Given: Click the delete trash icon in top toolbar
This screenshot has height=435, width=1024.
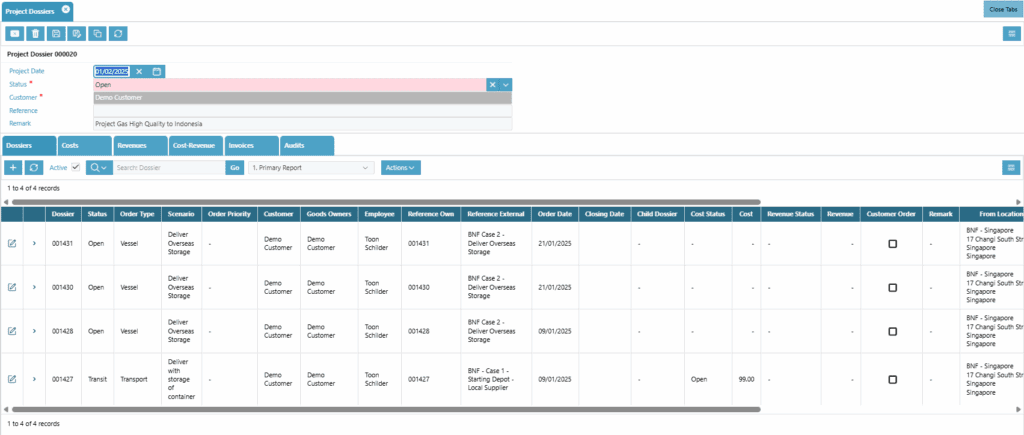Looking at the screenshot, I should pos(36,34).
